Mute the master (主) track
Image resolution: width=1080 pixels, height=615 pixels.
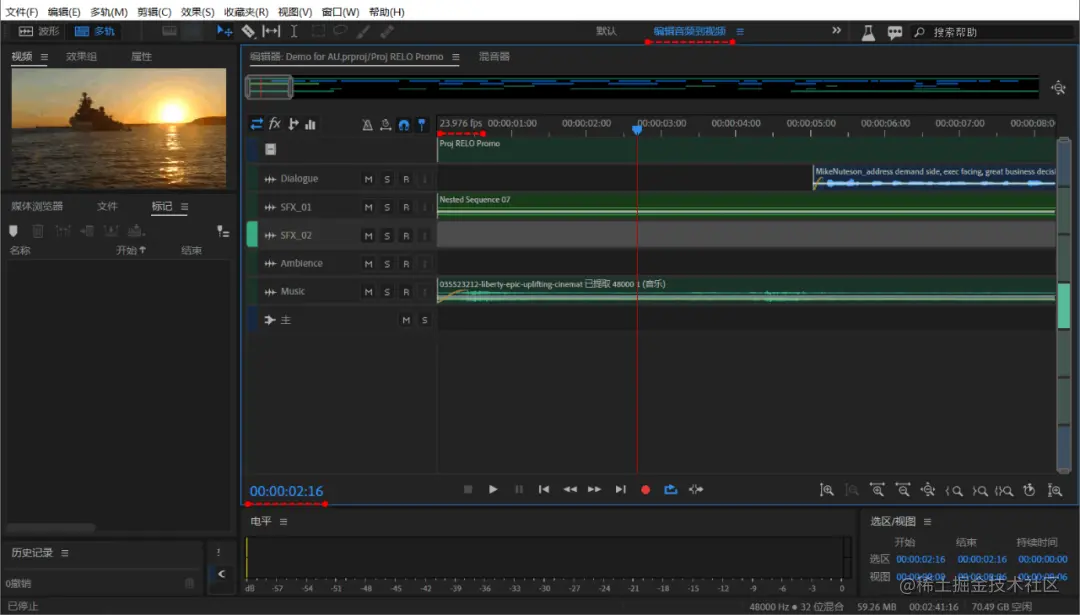point(406,320)
